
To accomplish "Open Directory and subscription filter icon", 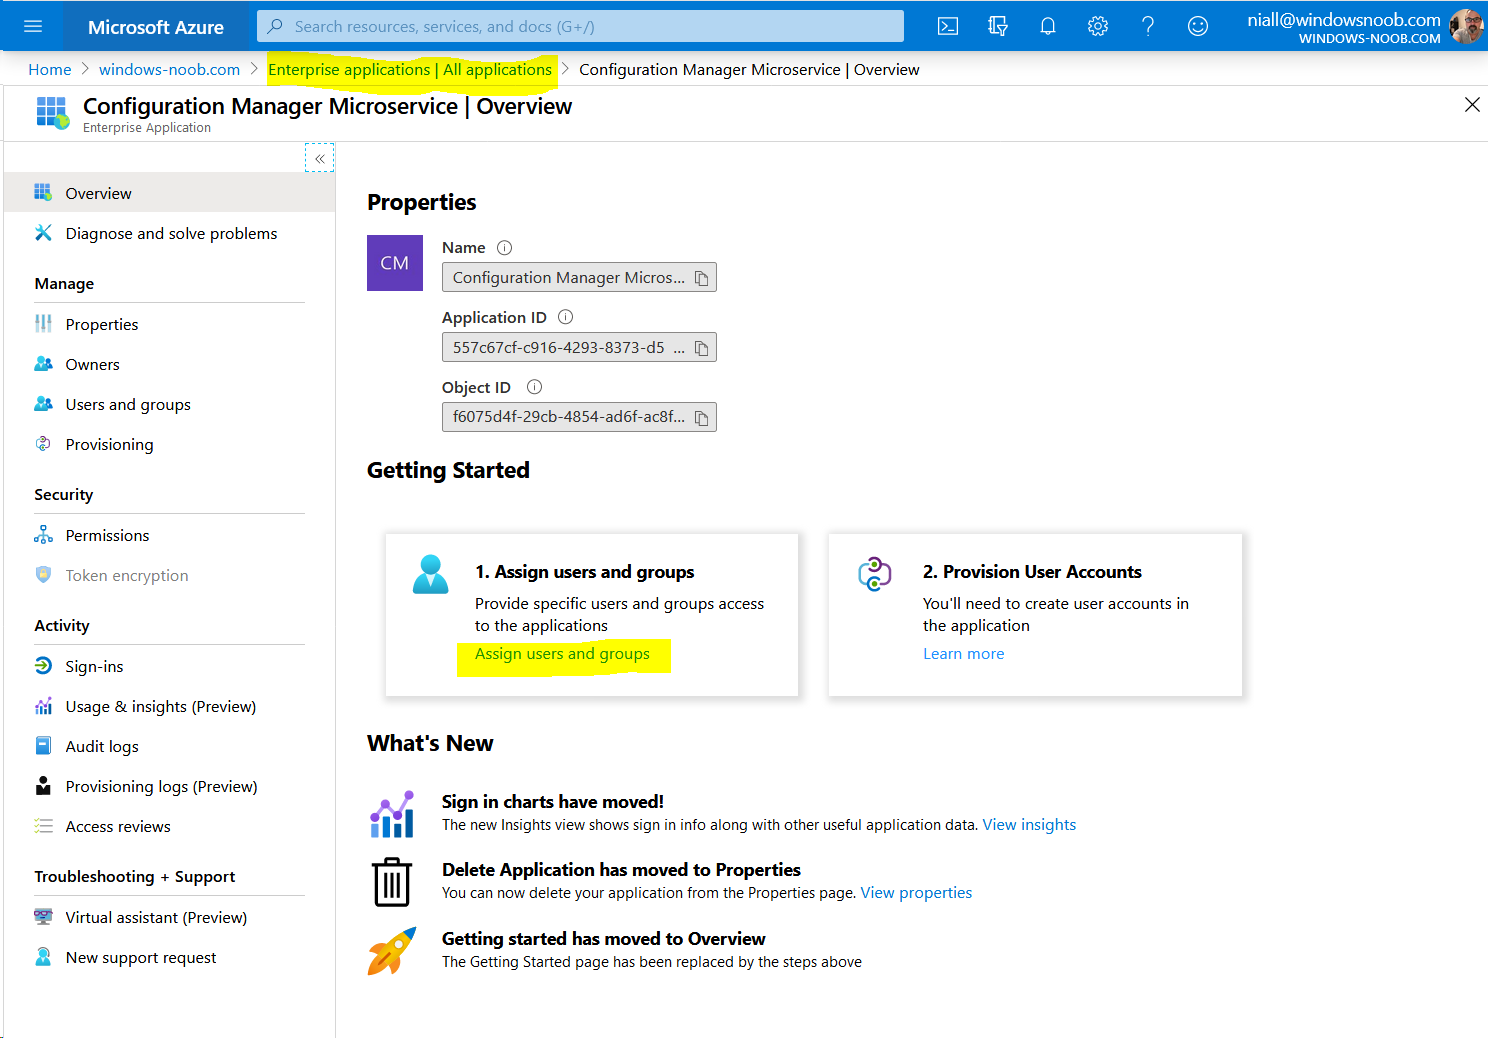I will coord(998,26).
